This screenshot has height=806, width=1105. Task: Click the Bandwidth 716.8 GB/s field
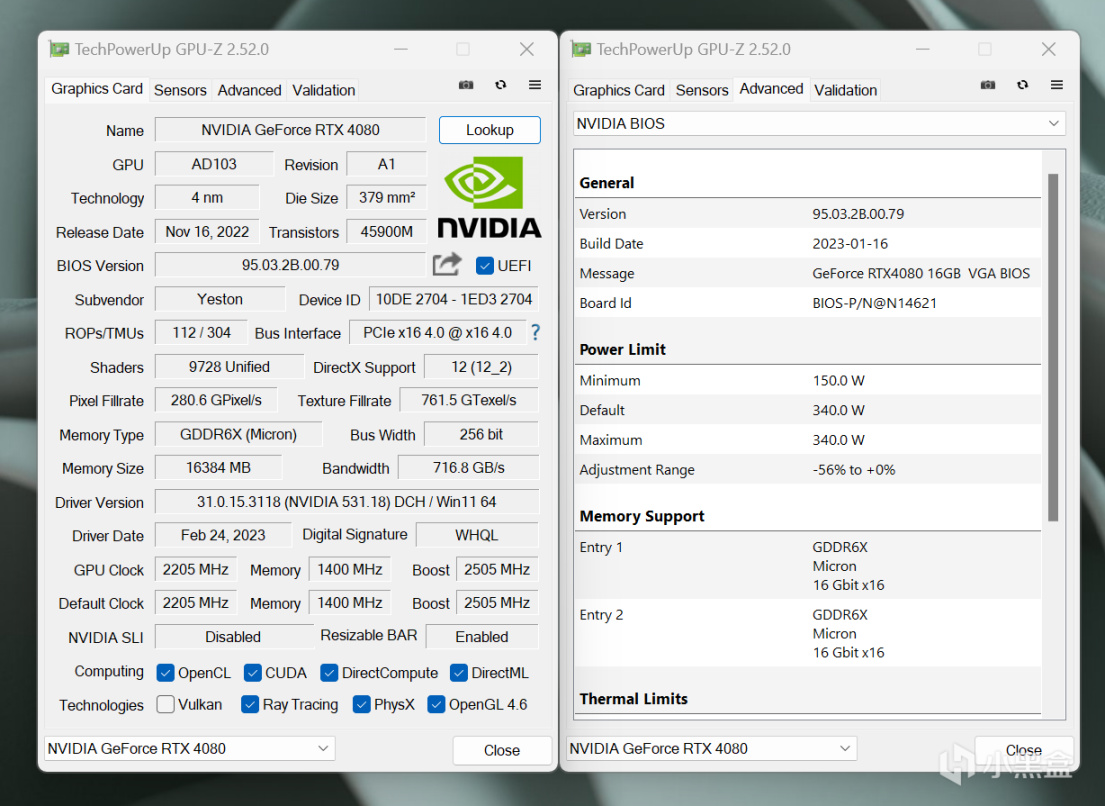pyautogui.click(x=469, y=468)
